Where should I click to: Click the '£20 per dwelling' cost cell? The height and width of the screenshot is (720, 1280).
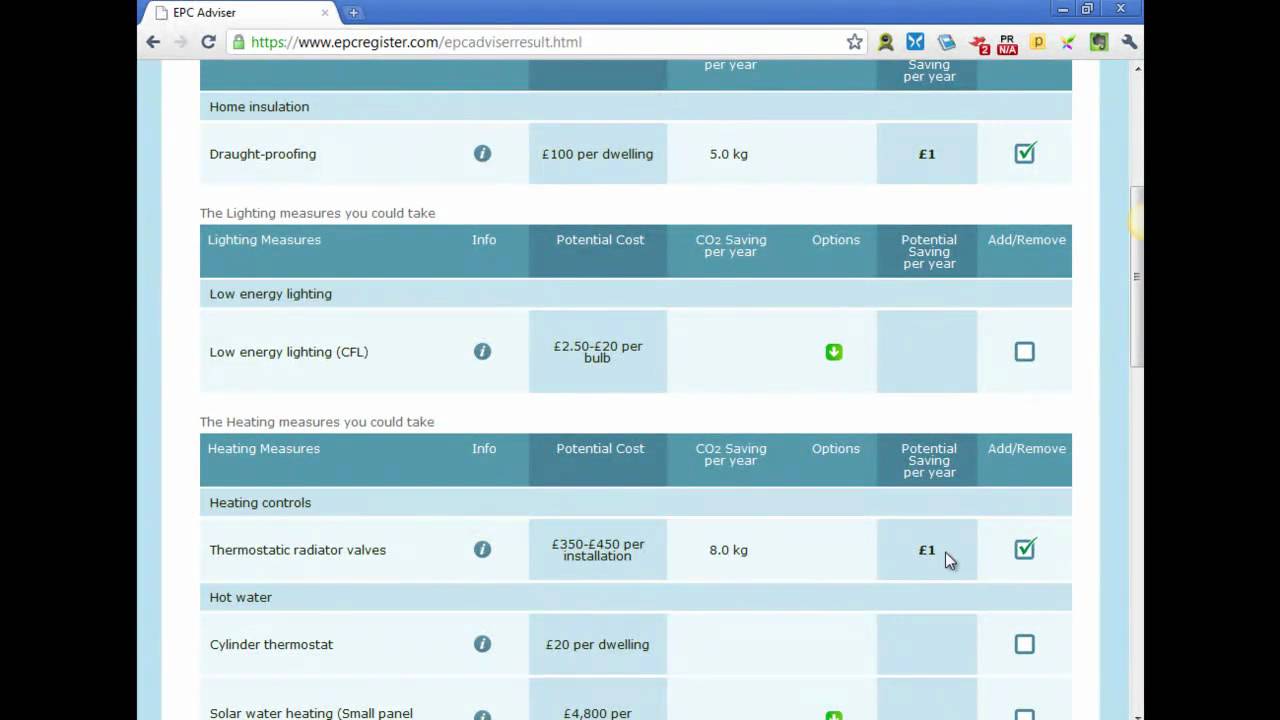(598, 644)
